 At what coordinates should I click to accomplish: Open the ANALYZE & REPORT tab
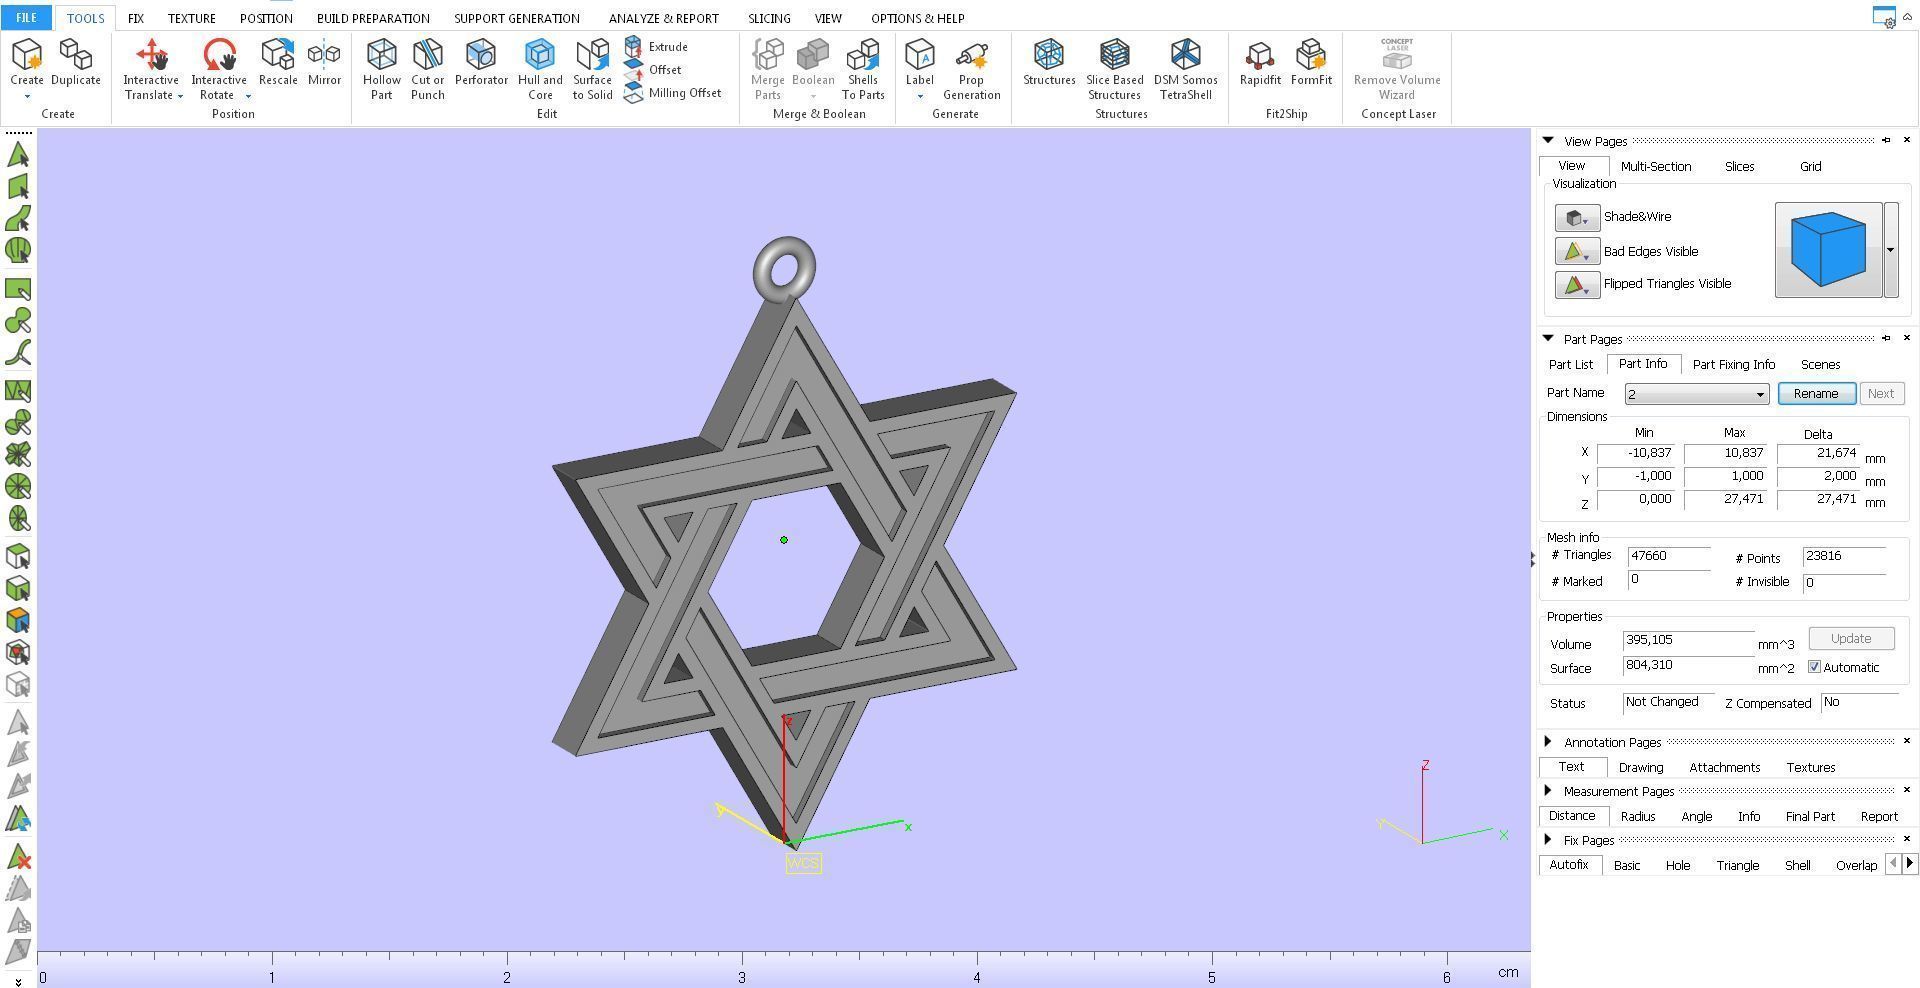click(x=663, y=18)
